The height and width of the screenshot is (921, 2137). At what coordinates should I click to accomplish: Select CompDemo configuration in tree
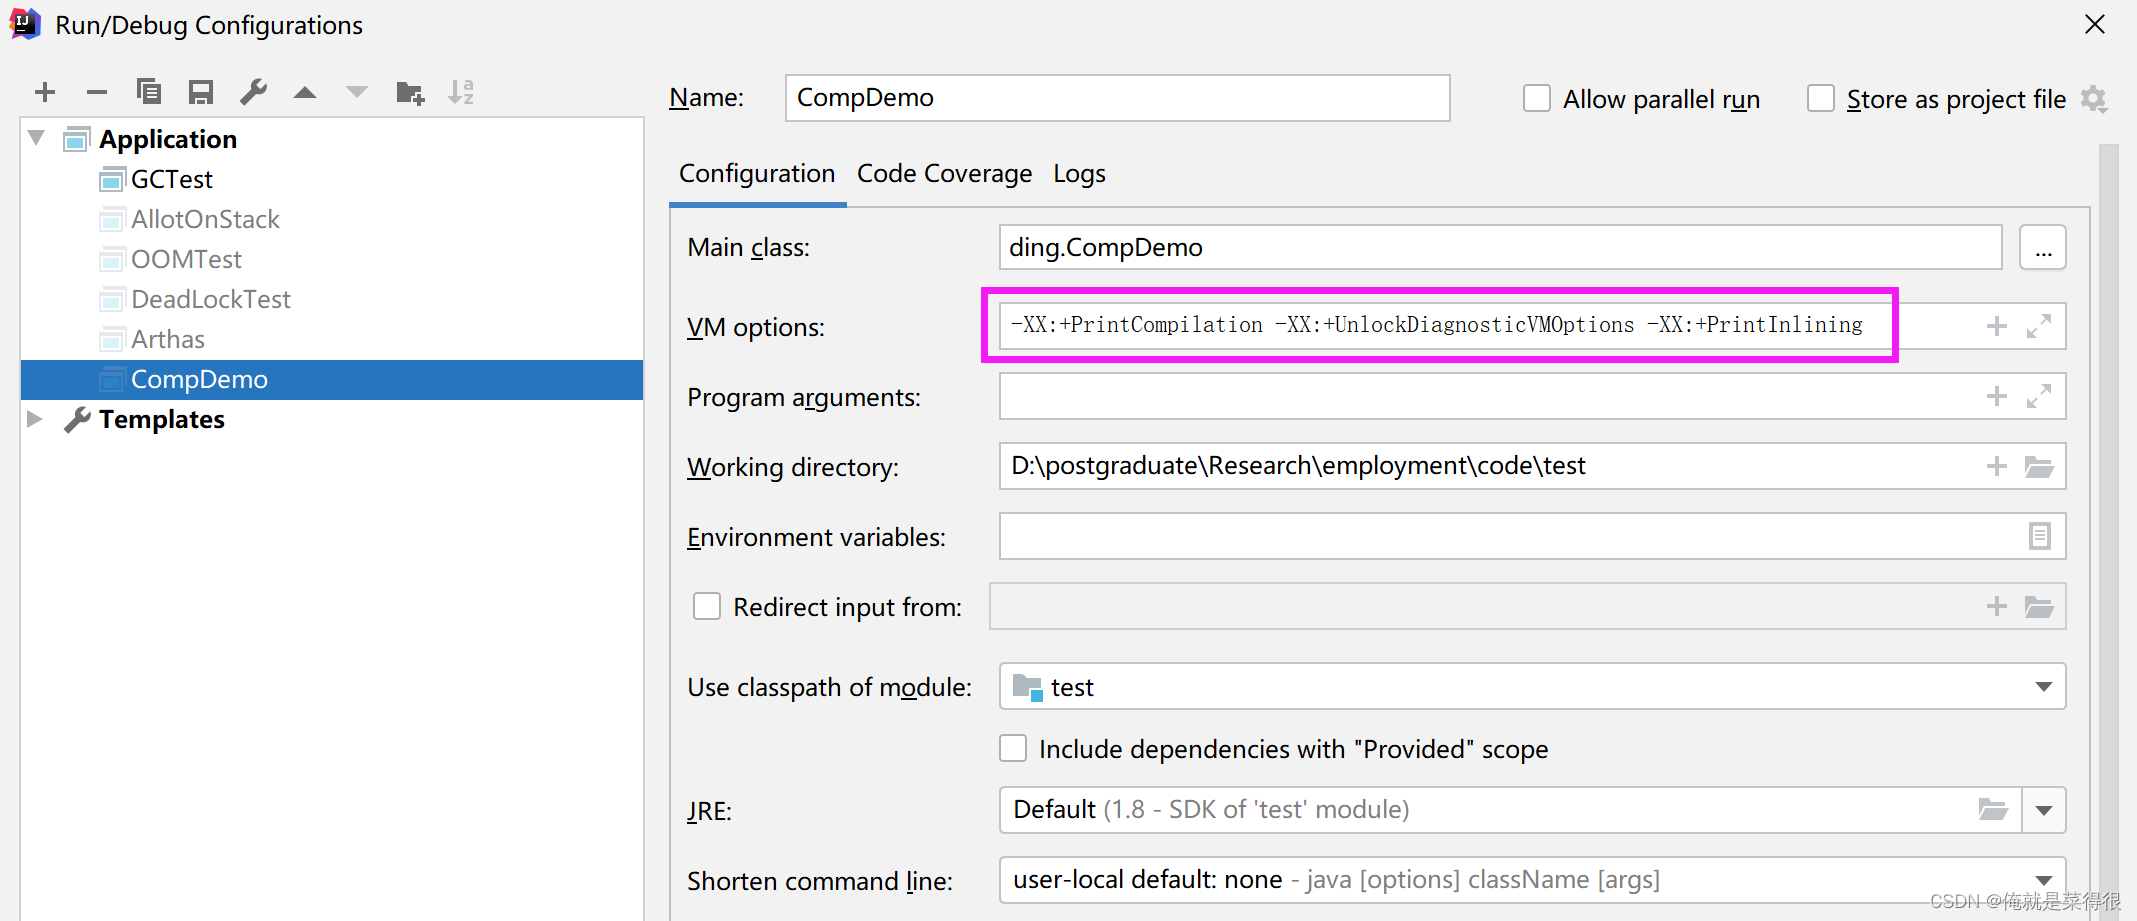pyautogui.click(x=332, y=380)
